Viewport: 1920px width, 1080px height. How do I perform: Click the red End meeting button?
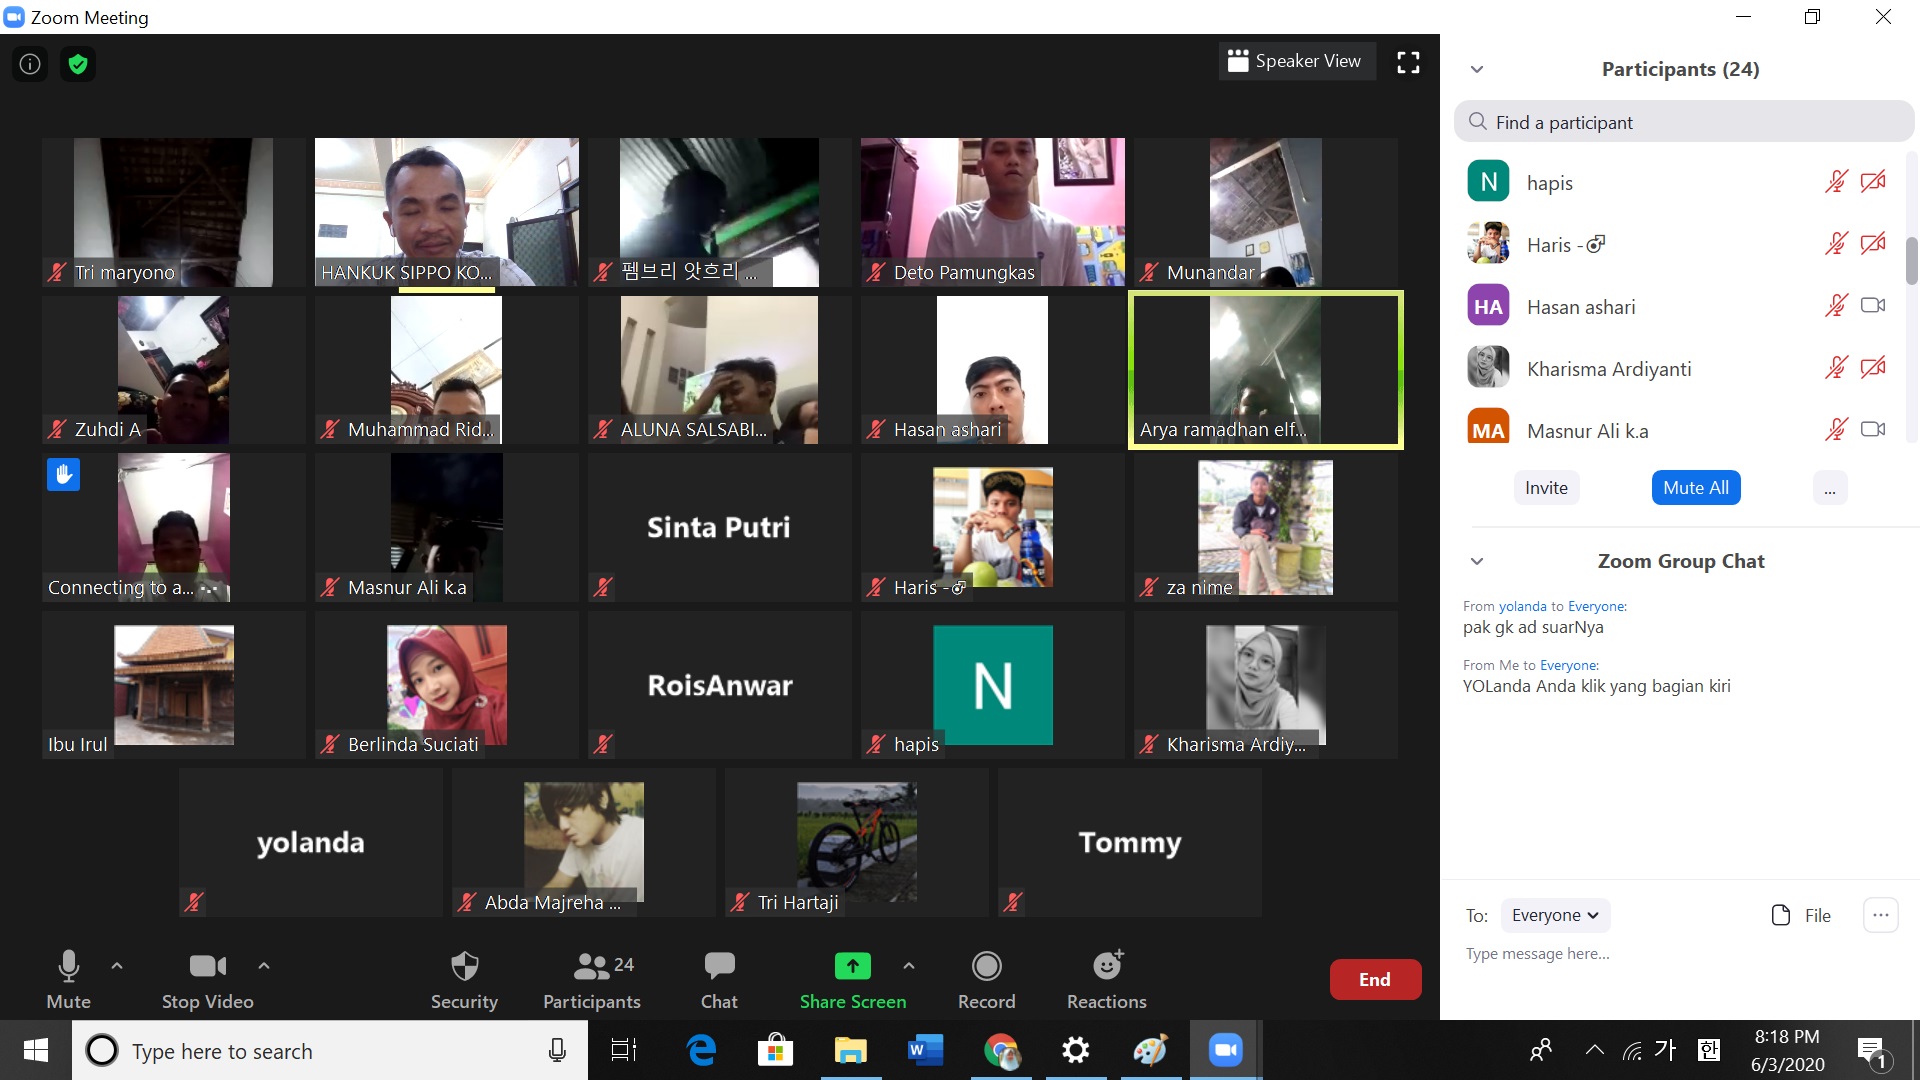[1374, 979]
